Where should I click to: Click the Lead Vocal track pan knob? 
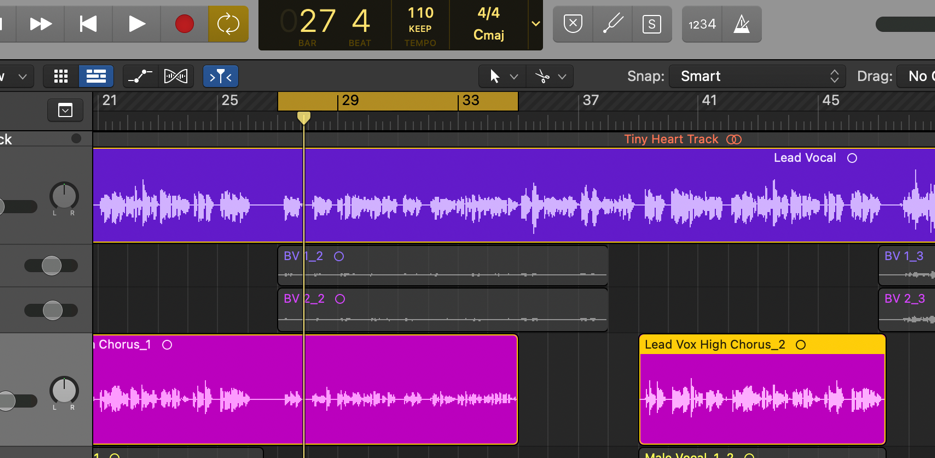coord(64,195)
